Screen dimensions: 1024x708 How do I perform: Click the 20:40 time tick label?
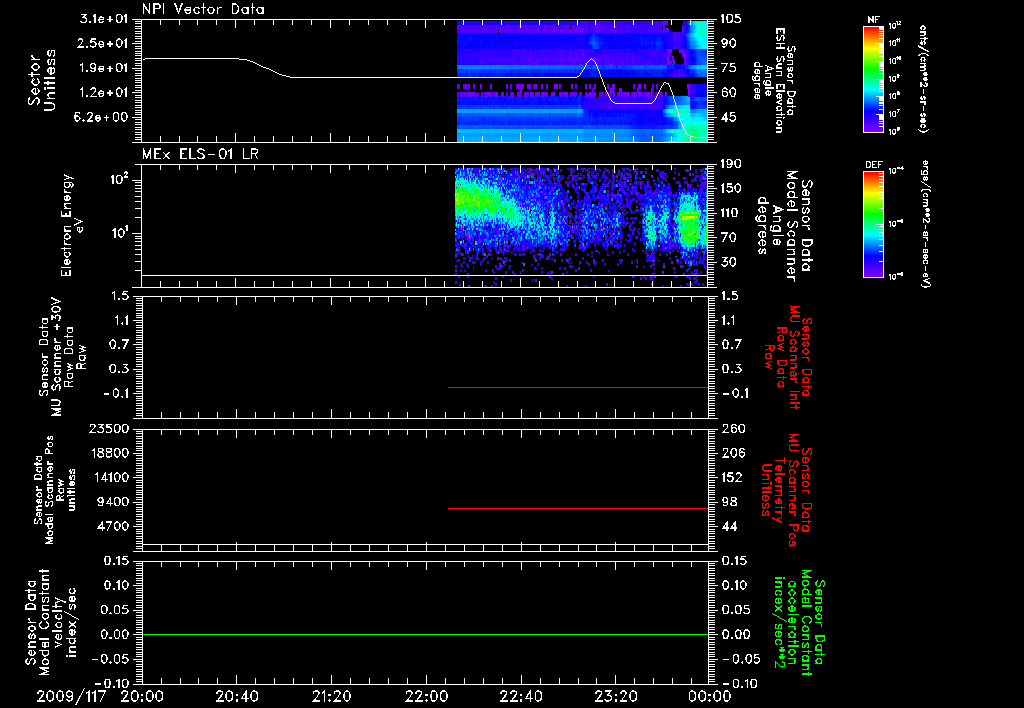(237, 696)
